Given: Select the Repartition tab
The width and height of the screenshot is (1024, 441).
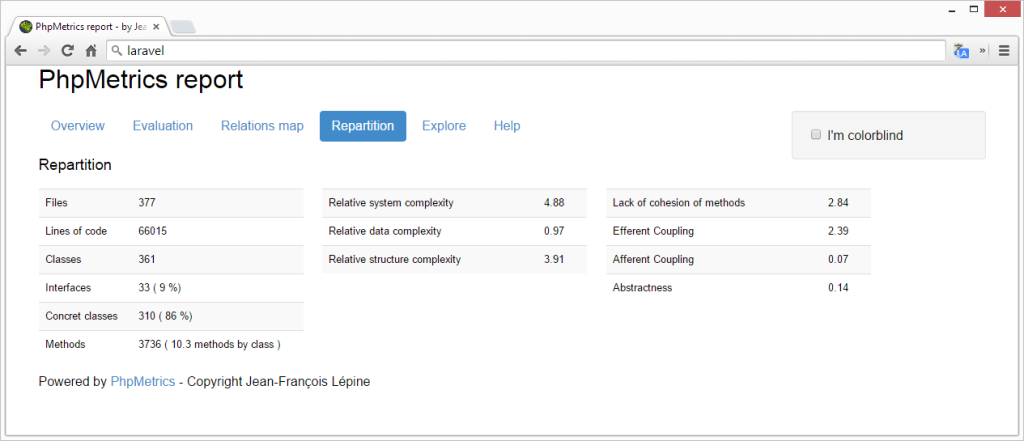Looking at the screenshot, I should [x=363, y=126].
